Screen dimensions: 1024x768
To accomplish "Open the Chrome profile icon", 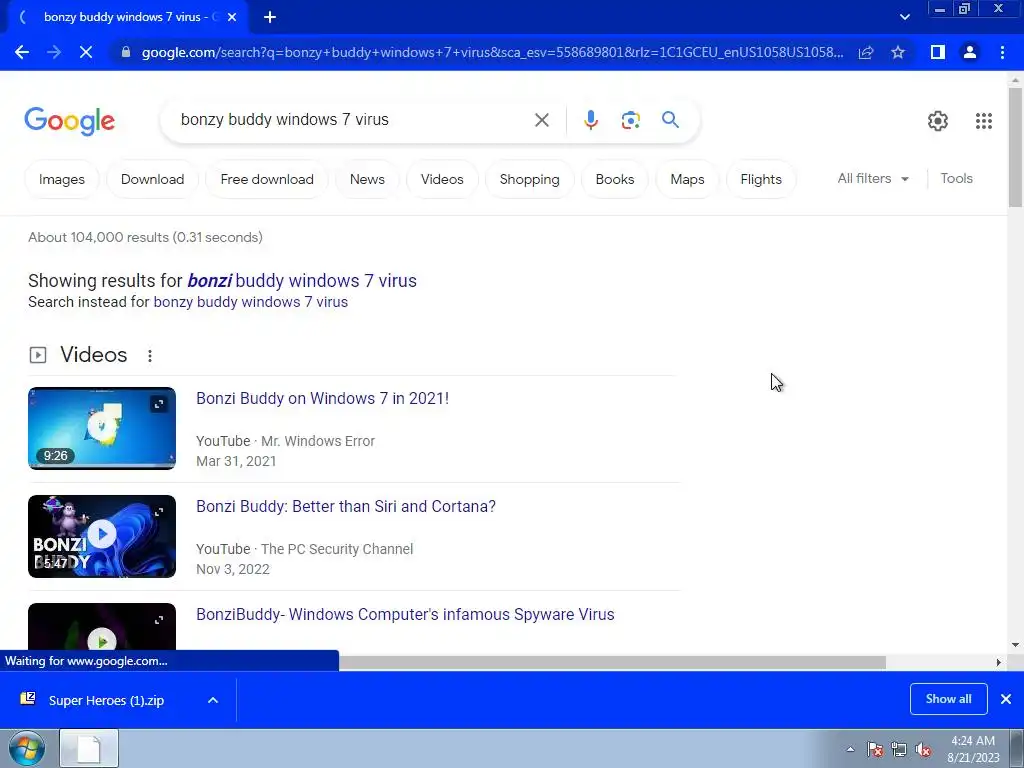I will pos(970,52).
